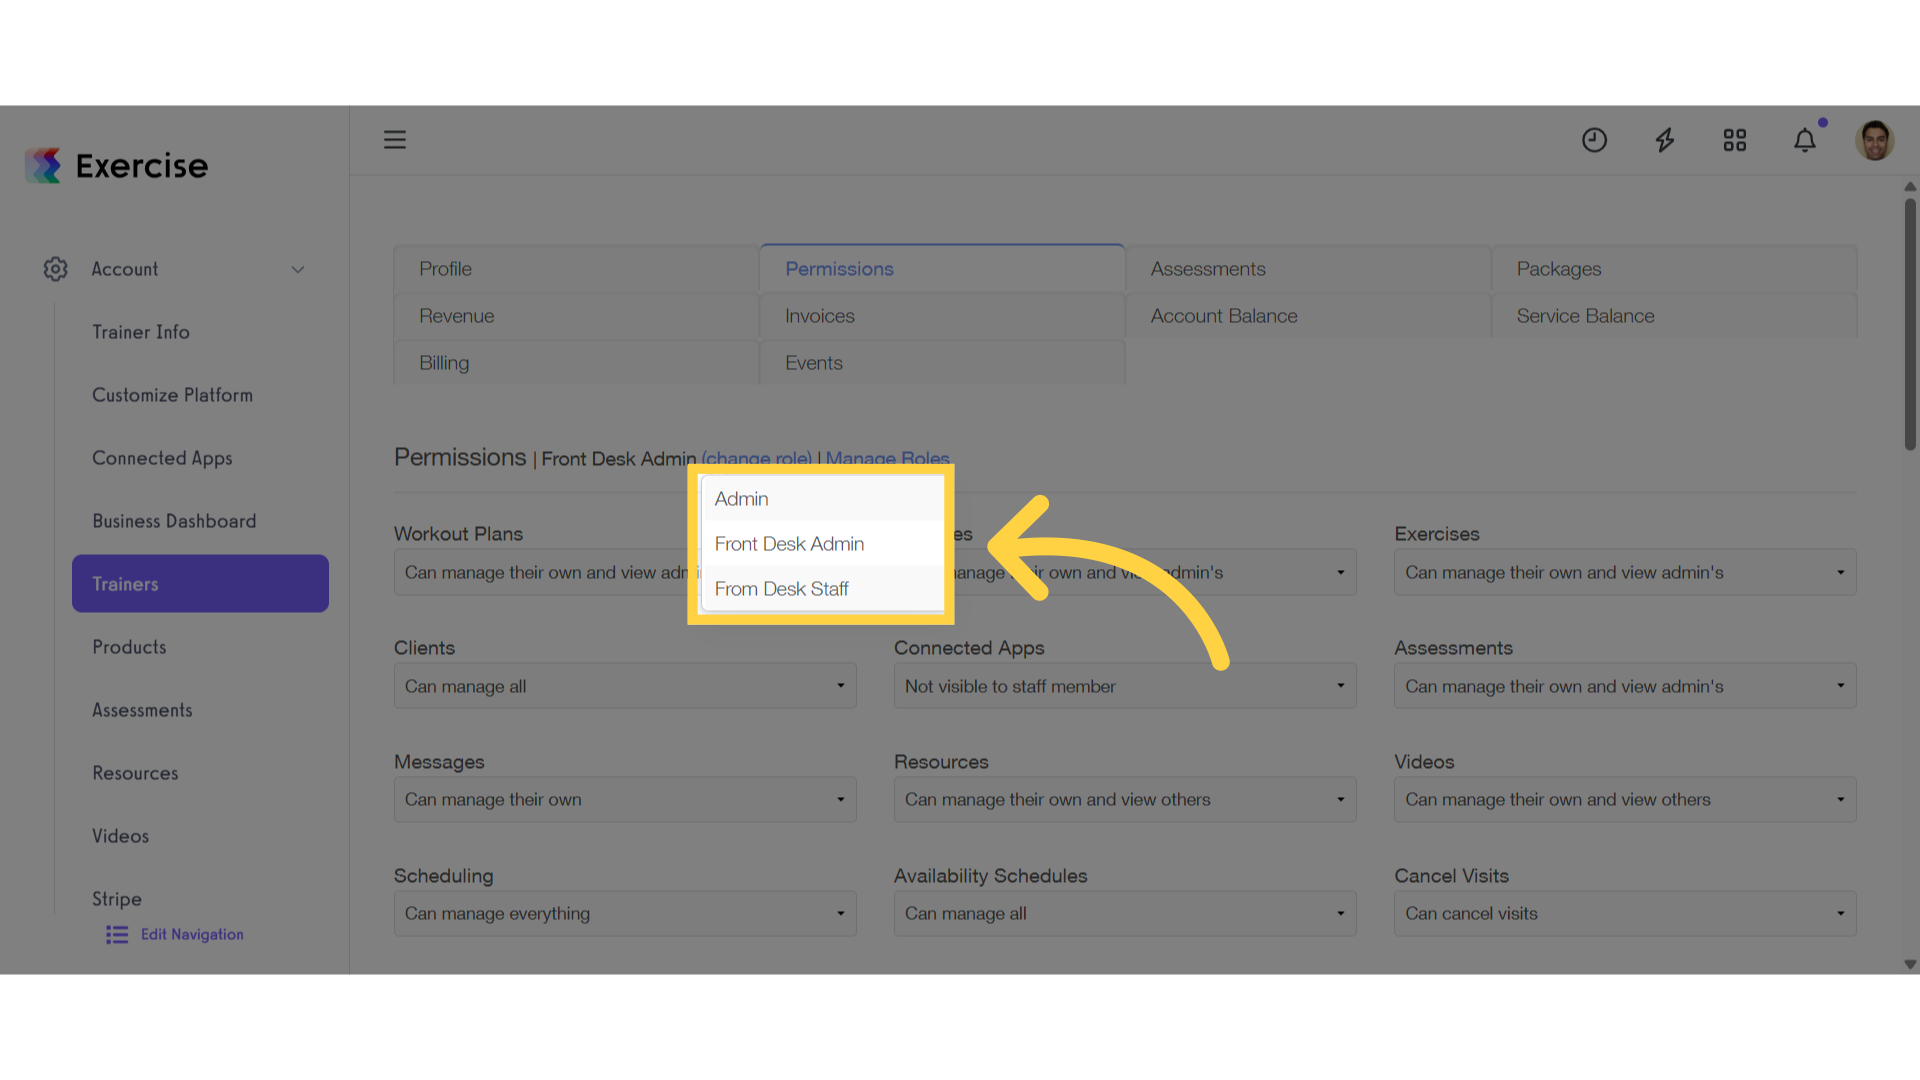Click the change role link
The width and height of the screenshot is (1920, 1080).
757,459
